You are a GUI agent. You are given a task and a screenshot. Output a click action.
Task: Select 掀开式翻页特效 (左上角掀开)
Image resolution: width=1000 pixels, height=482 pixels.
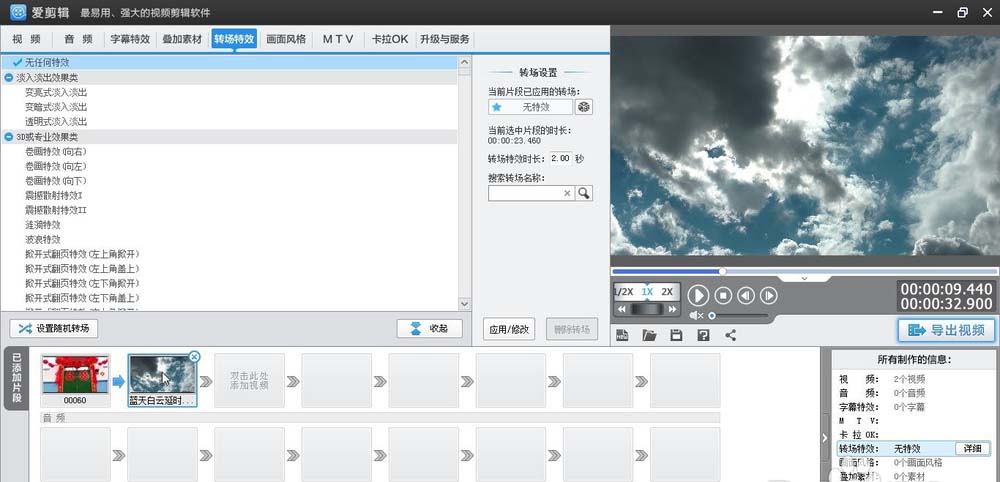82,254
